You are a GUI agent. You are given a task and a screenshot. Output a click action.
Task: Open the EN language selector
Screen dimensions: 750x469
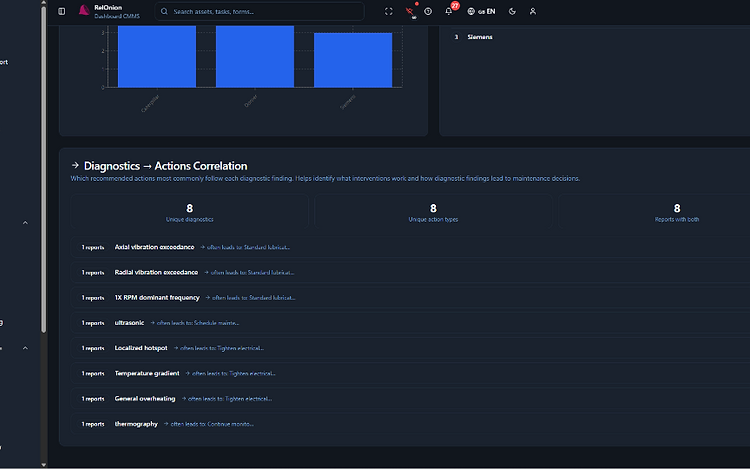pos(481,11)
